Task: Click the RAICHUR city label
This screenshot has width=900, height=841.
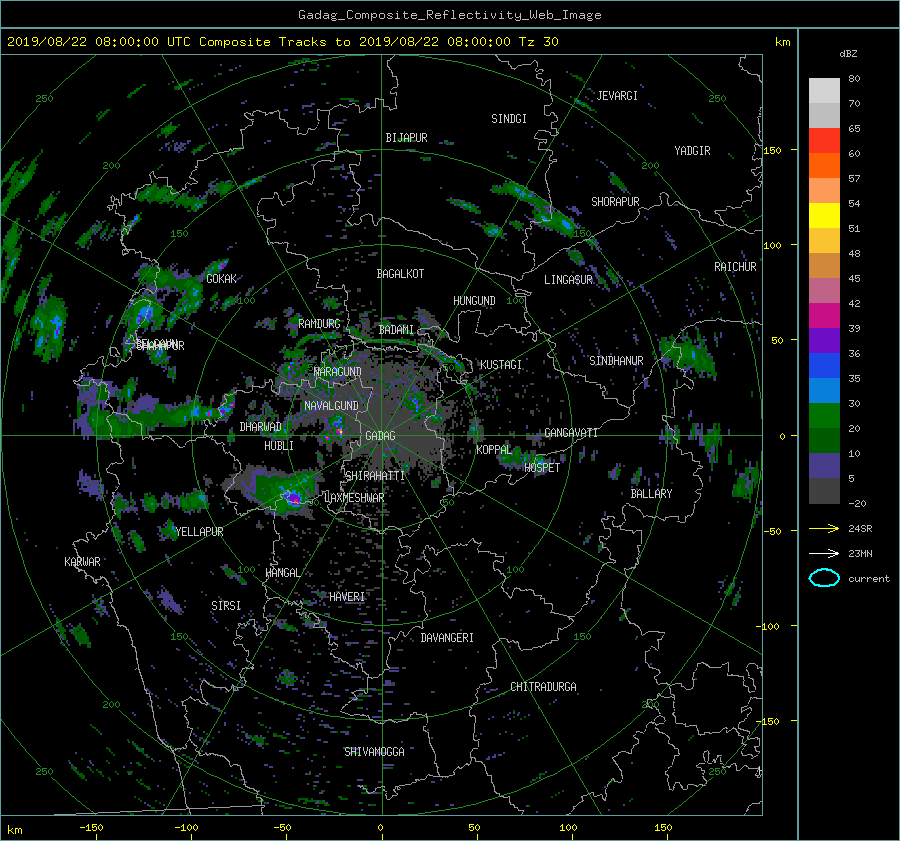Action: coord(735,267)
